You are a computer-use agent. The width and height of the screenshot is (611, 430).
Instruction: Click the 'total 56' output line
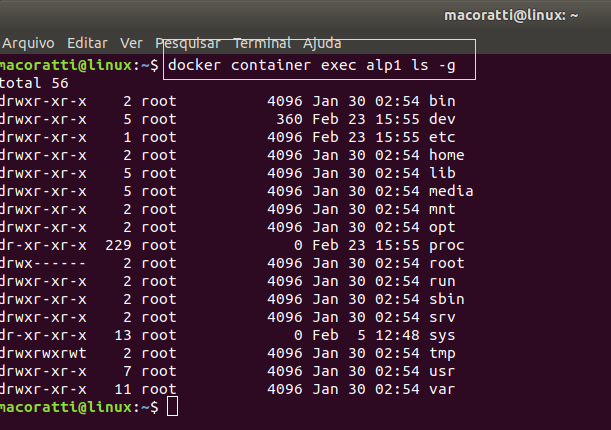tap(34, 83)
